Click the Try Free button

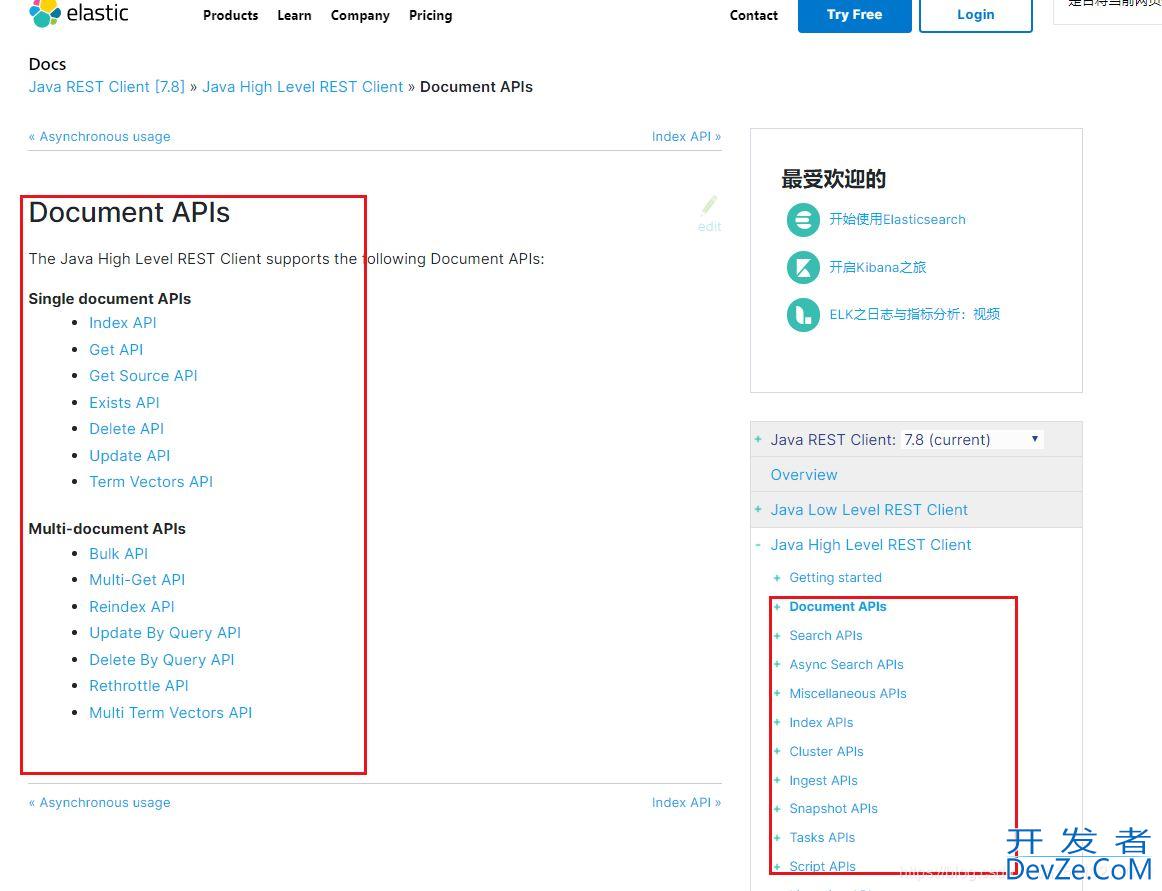coord(854,15)
